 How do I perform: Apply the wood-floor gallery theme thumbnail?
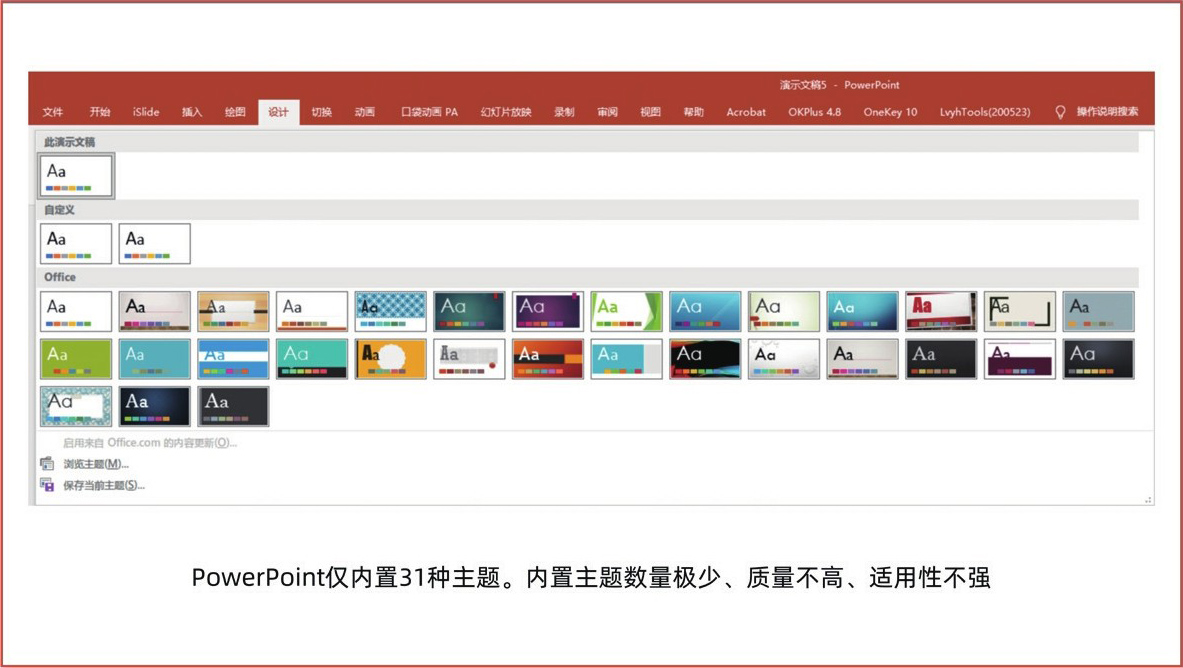point(155,311)
